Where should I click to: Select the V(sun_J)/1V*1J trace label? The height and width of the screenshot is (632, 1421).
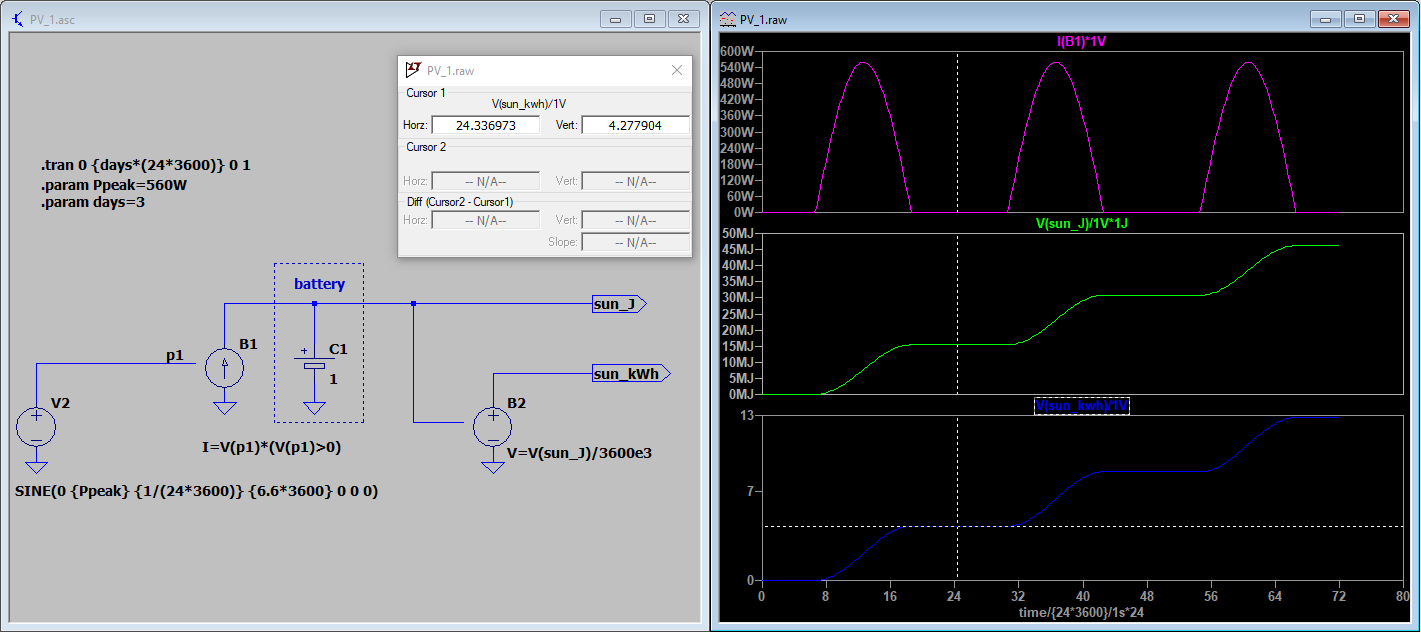coord(1081,224)
